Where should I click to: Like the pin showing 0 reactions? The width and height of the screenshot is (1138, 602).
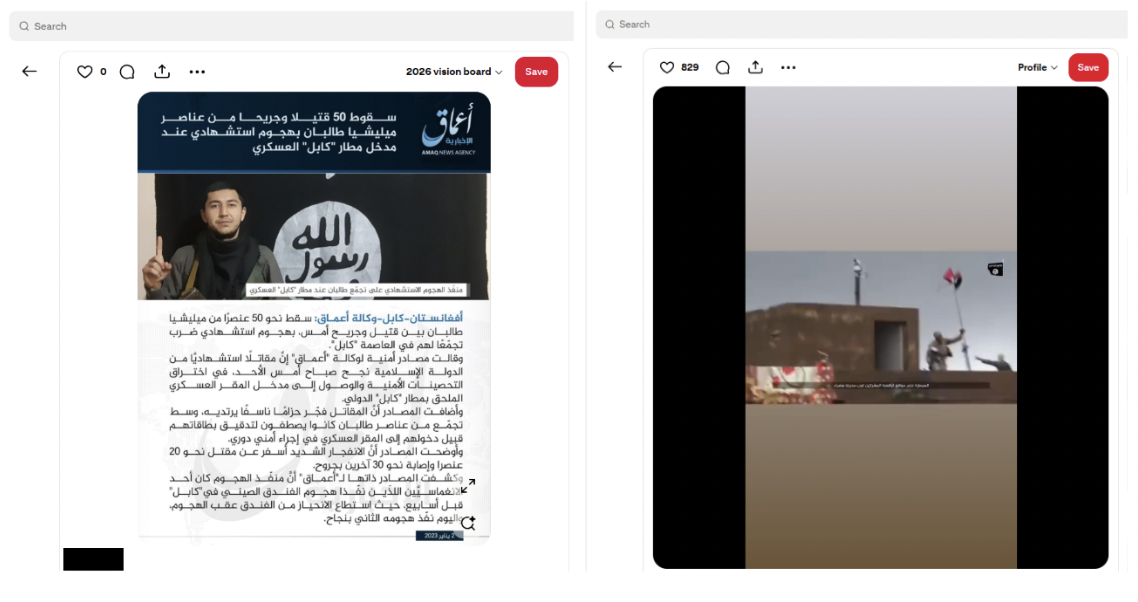85,72
